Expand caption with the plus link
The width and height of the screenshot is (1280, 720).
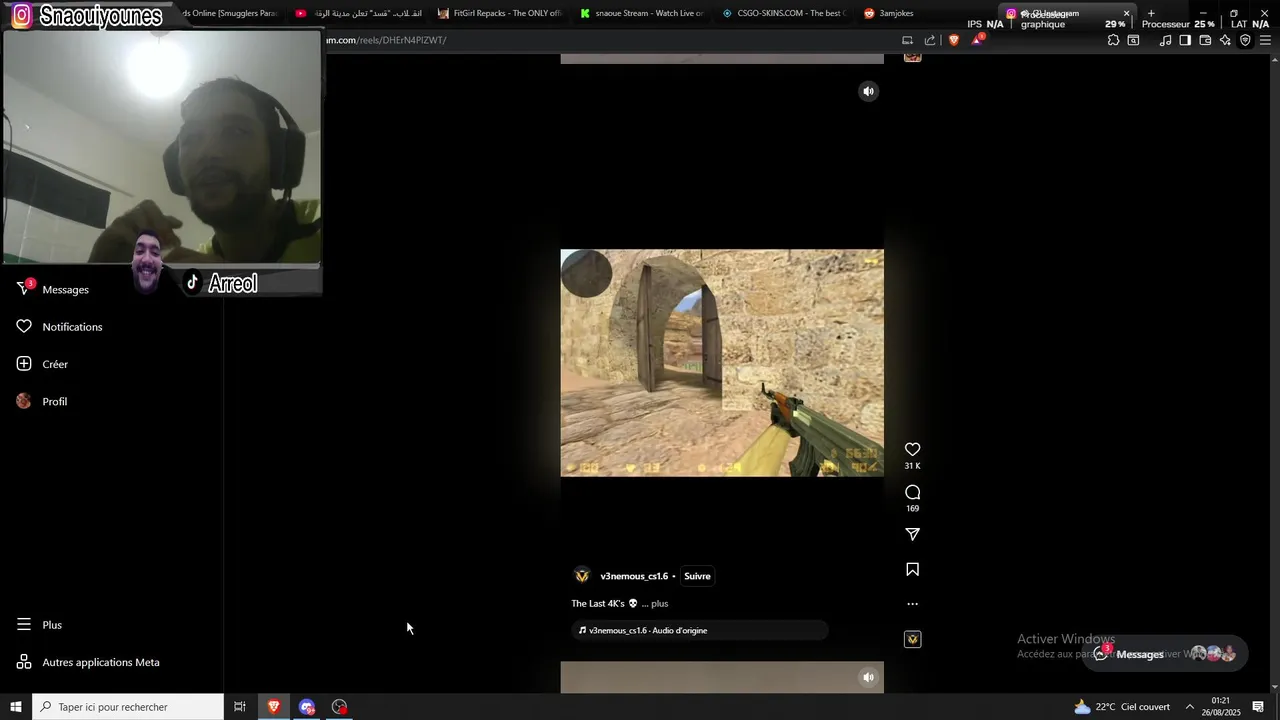[659, 604]
